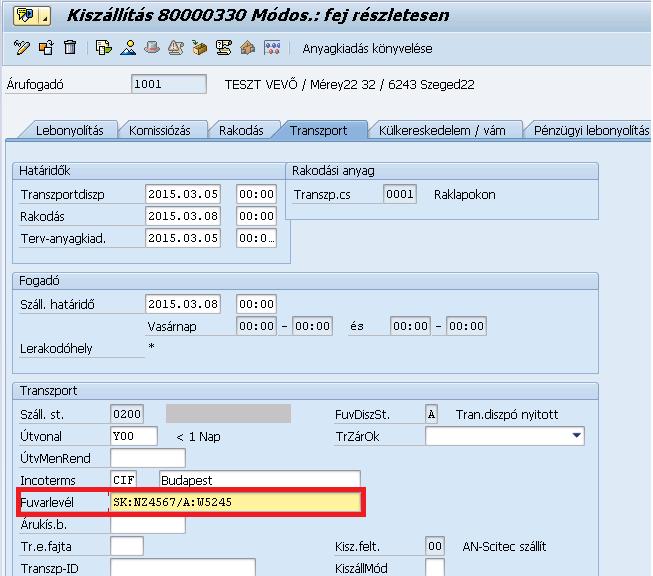The image size is (653, 576).
Task: Click the 'Vasárnap' weekday label
Action: 172,327
